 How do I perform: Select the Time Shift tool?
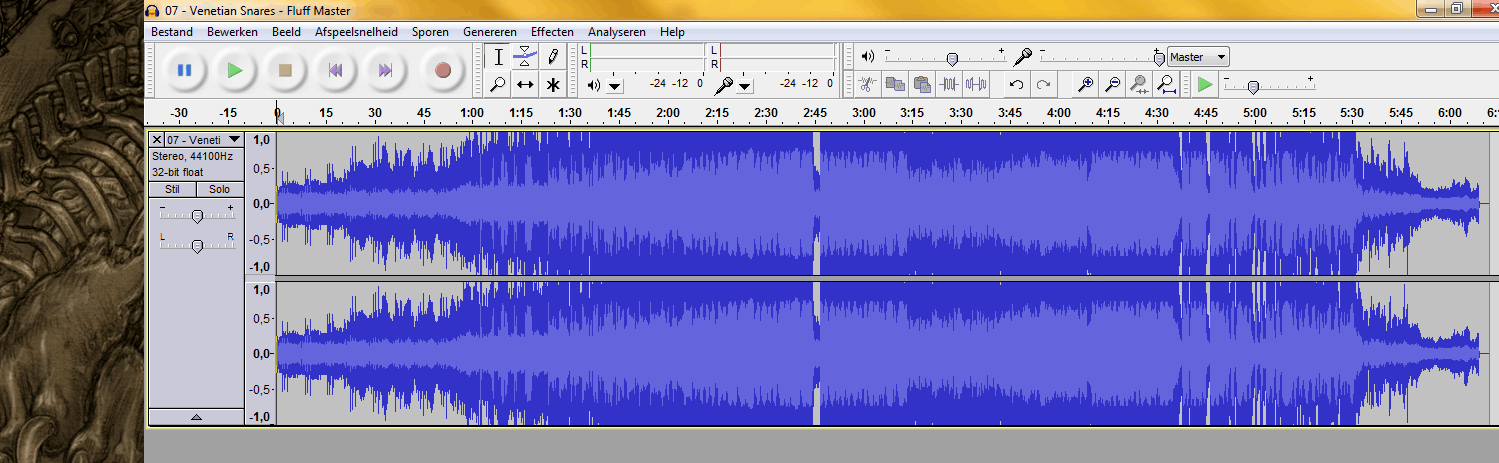[525, 84]
